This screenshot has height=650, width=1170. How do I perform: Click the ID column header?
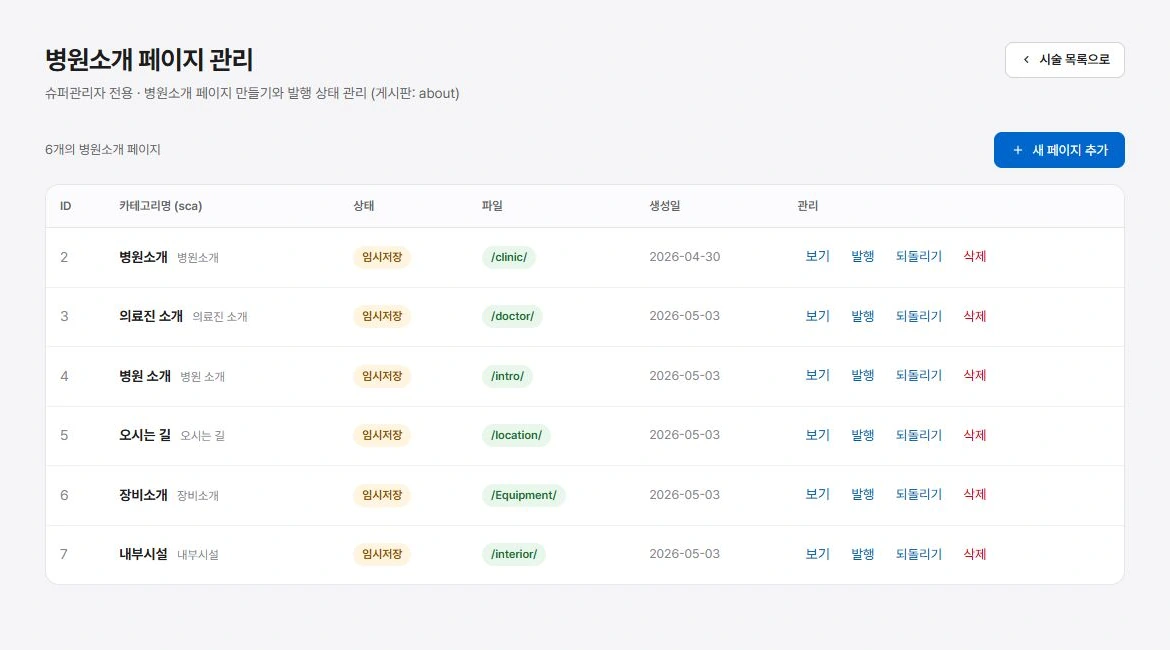coord(66,206)
